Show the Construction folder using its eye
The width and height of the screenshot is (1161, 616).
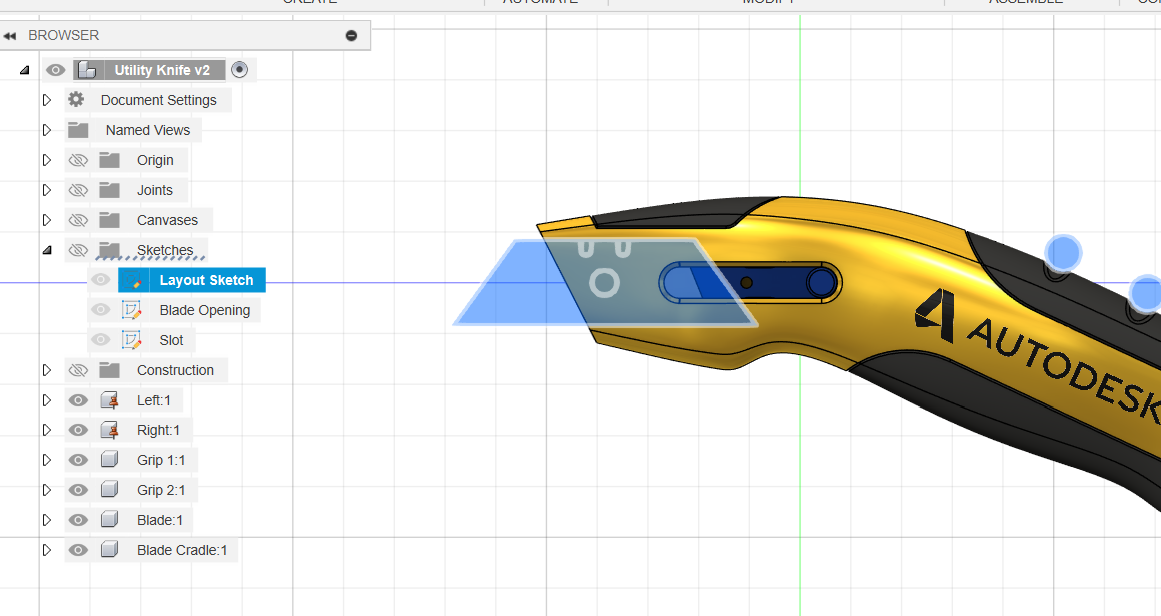(78, 370)
